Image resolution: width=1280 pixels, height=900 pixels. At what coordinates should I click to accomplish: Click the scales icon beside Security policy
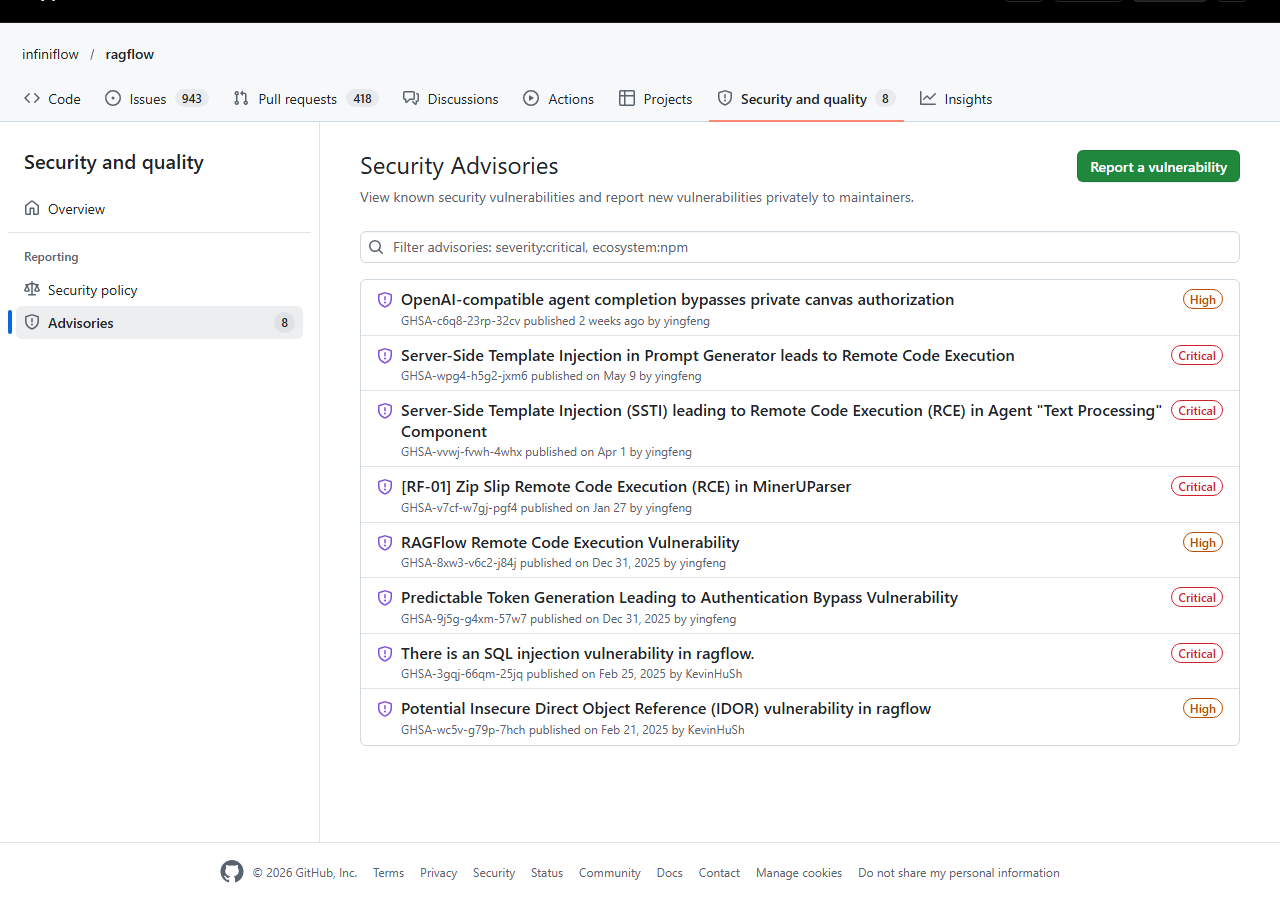pos(32,290)
